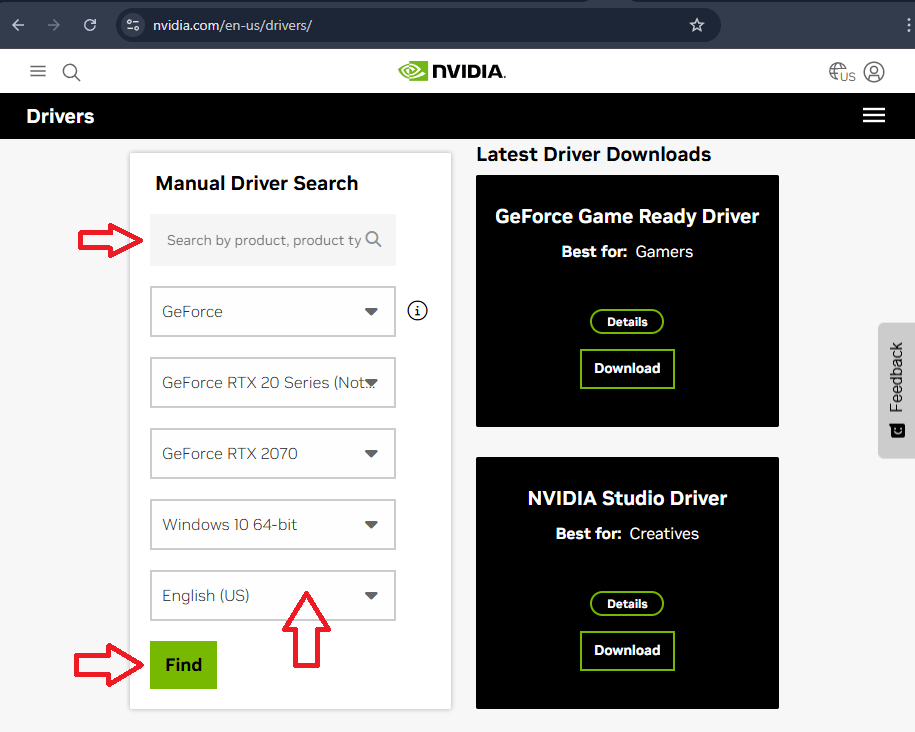The width and height of the screenshot is (915, 732).
Task: Bookmark the page with the star icon
Action: click(x=697, y=25)
